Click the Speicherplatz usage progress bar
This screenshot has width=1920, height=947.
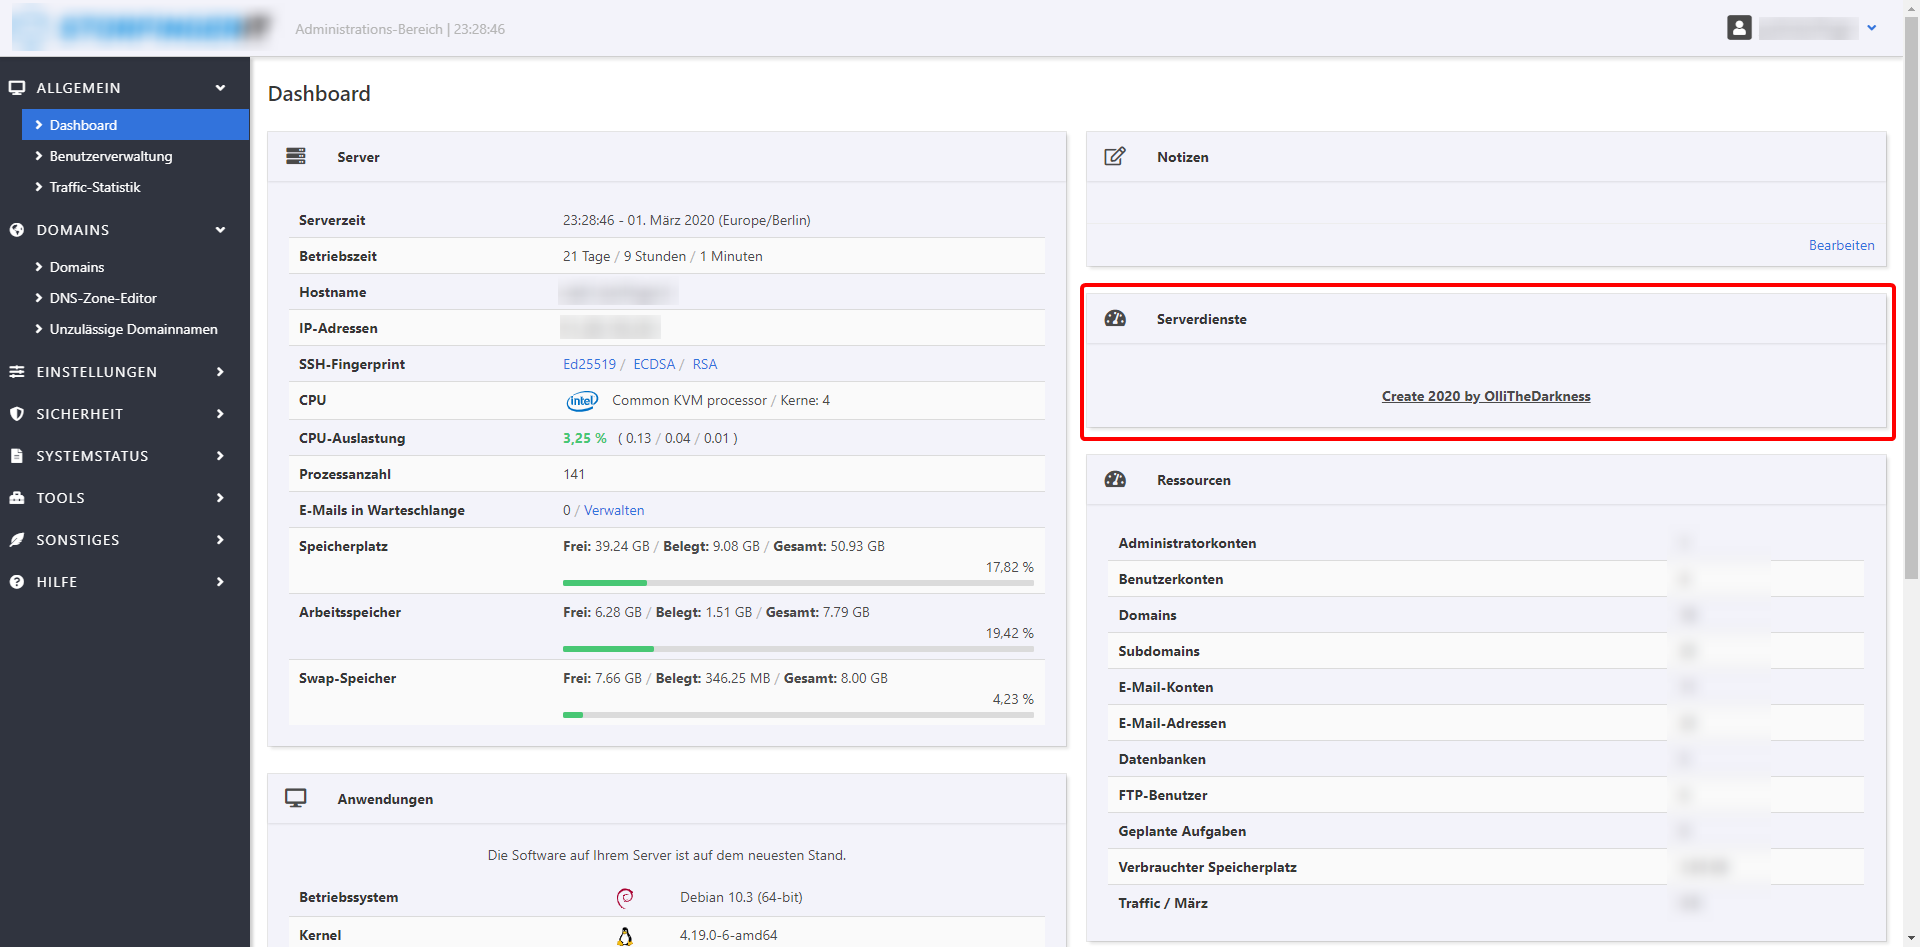click(x=798, y=583)
